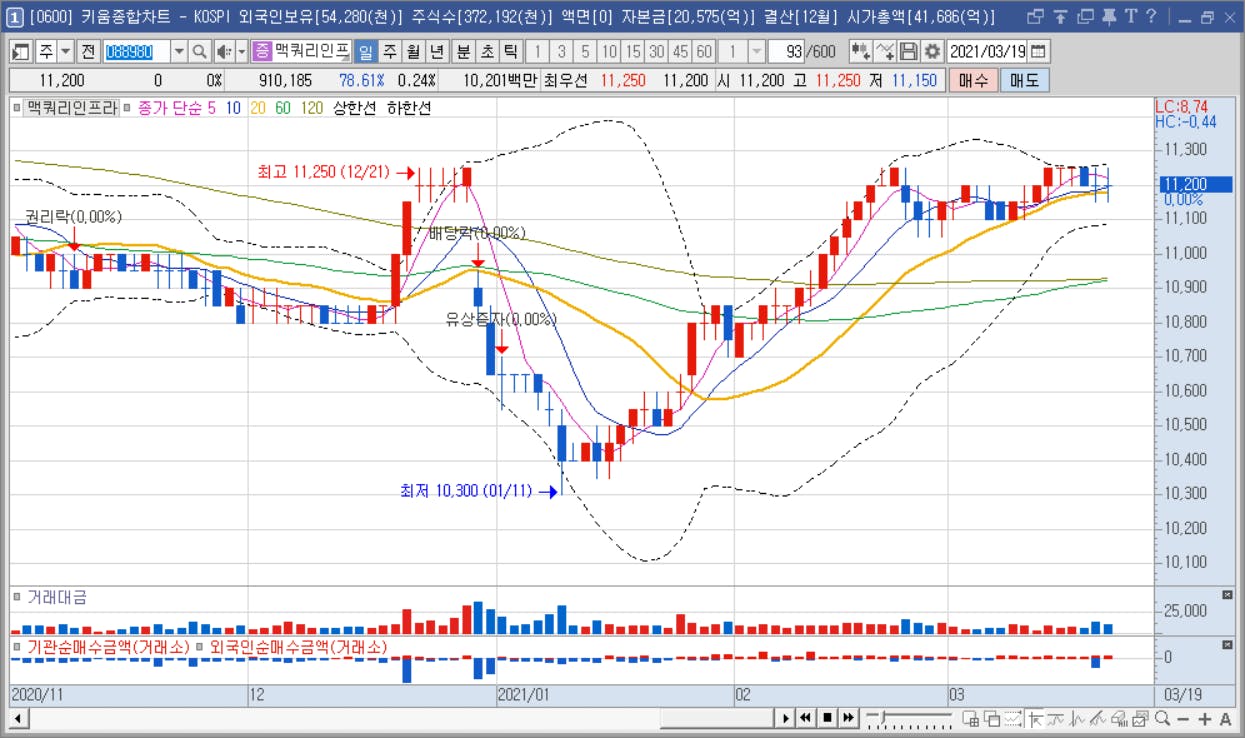Viewport: 1245px width, 738px height.
Task: Click the speaker sound icon in toolbar
Action: [223, 51]
